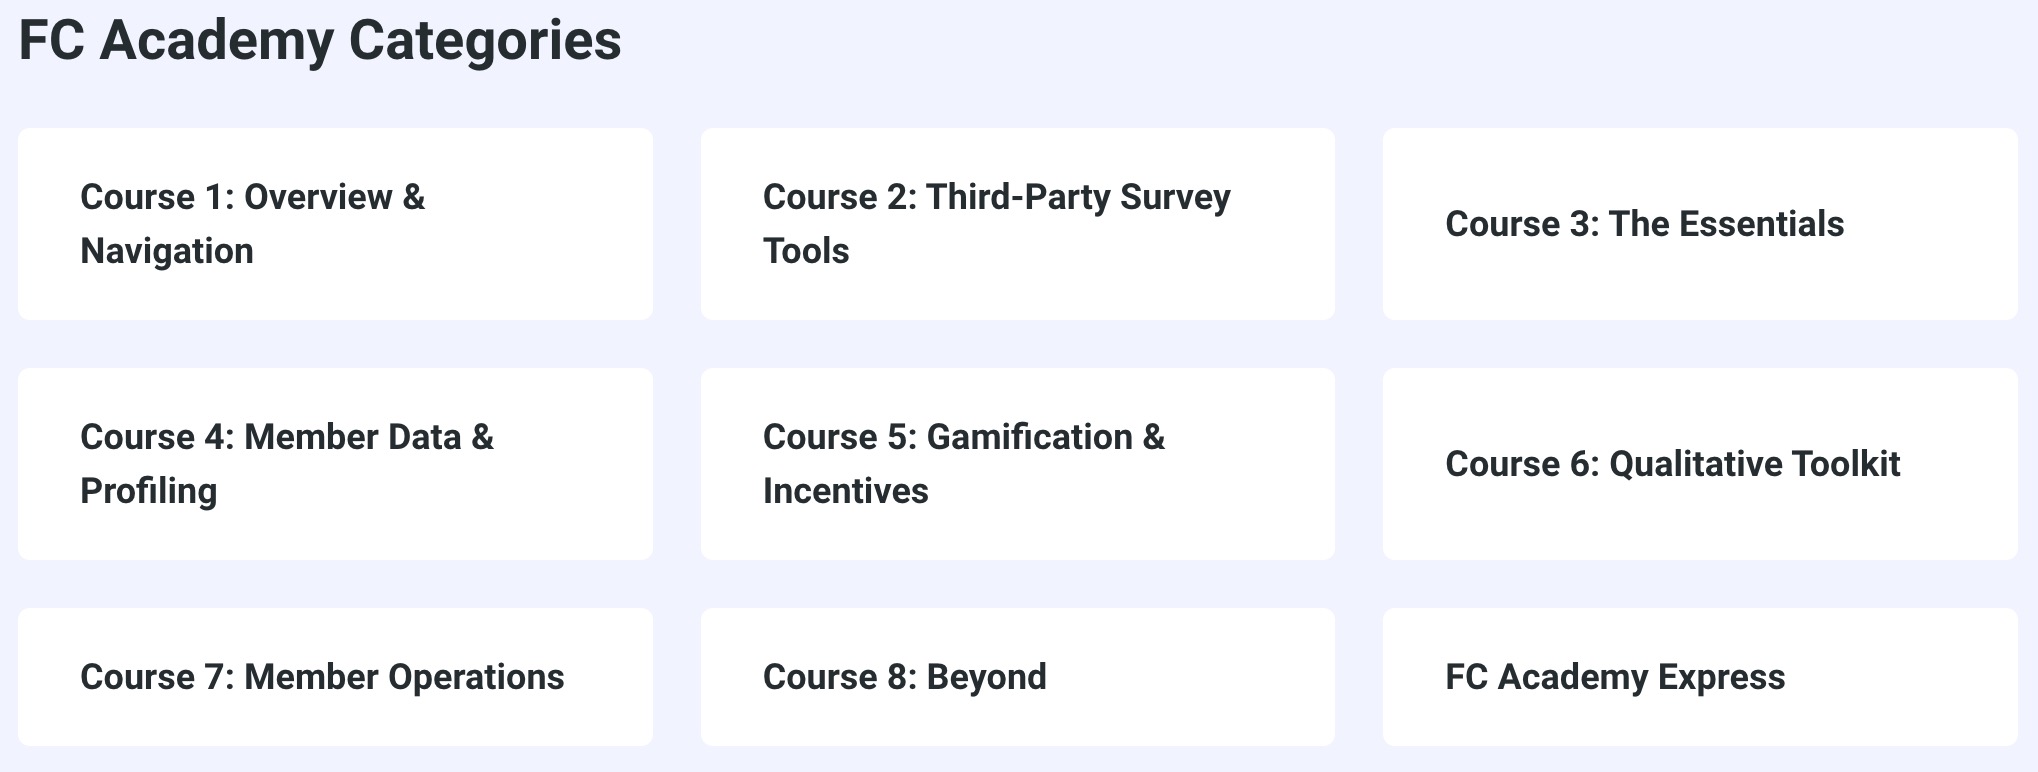Click "Tools" text in Course 2 card

(806, 251)
